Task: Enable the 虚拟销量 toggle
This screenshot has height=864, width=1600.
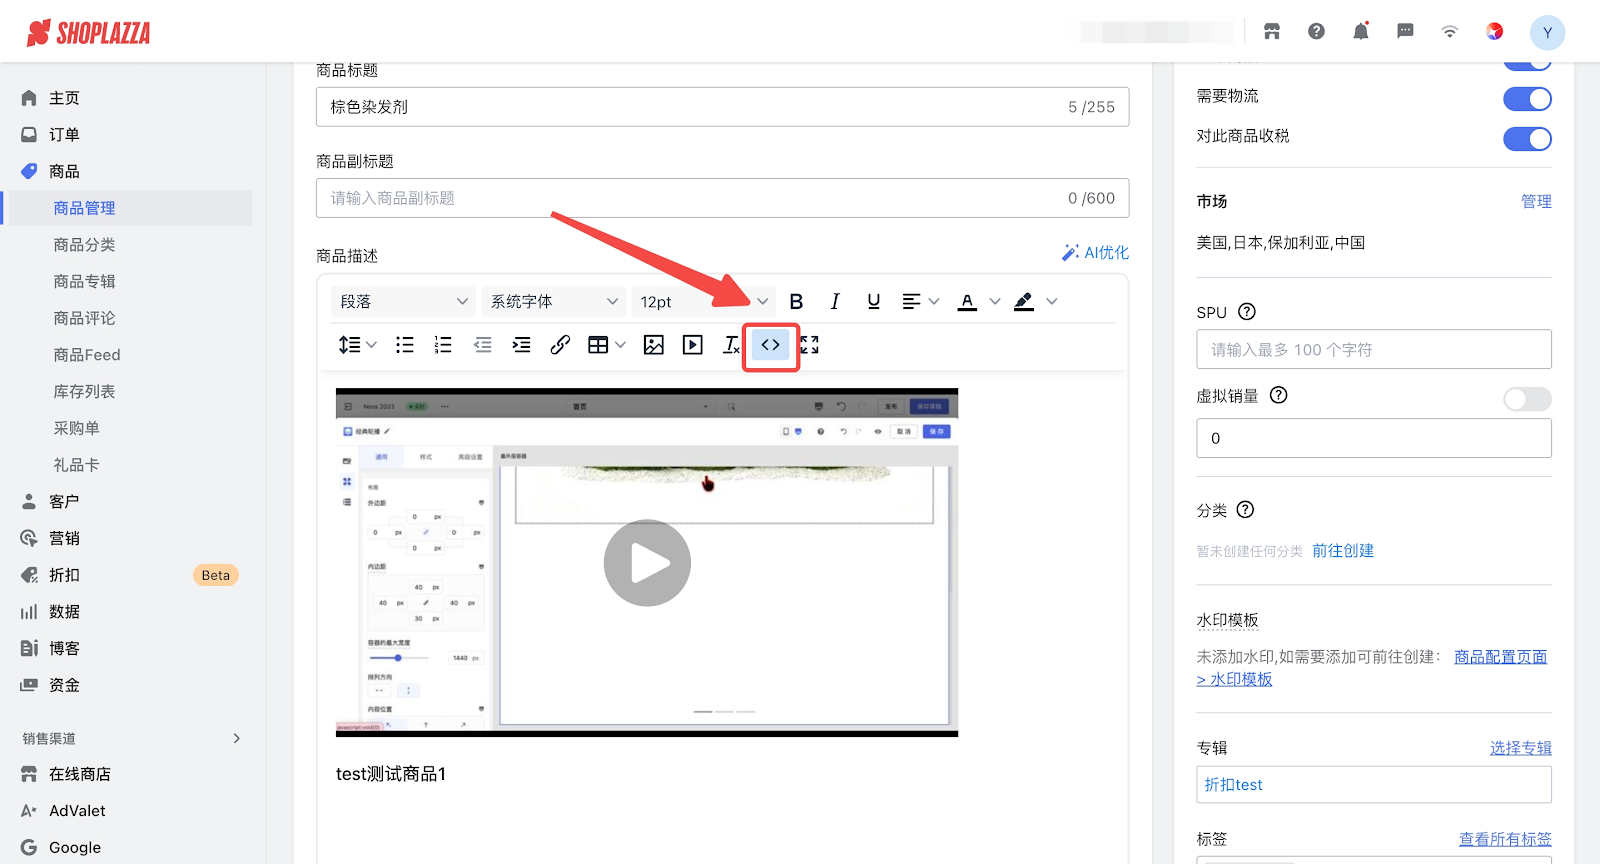Action: [1526, 399]
